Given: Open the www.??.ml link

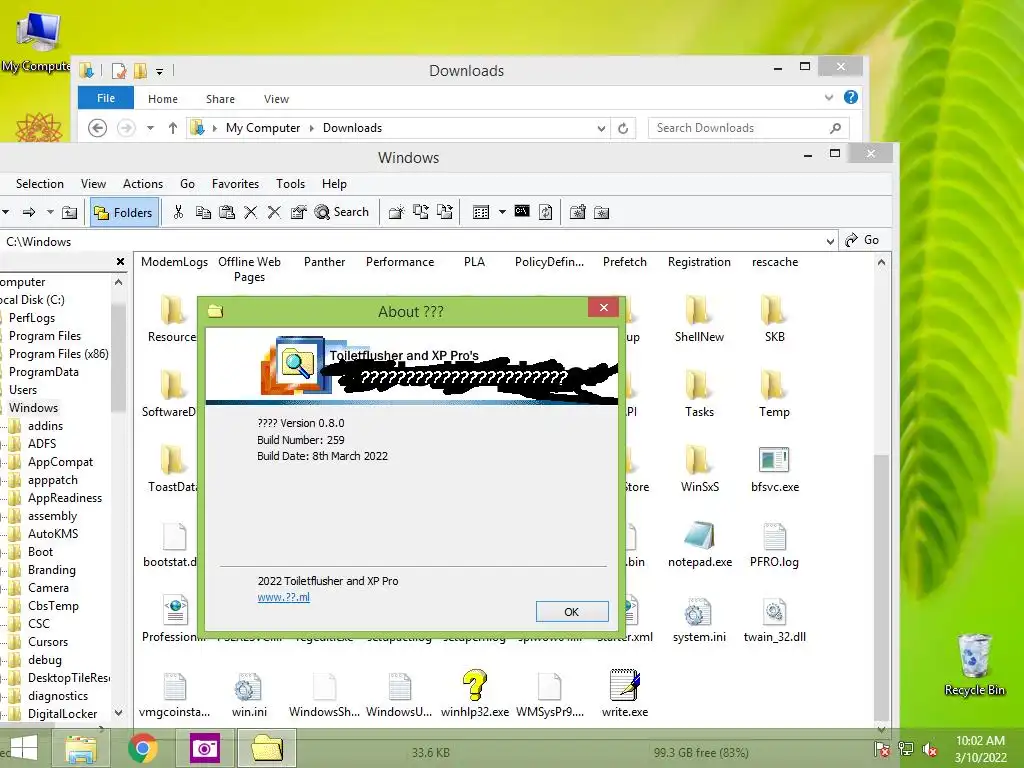Looking at the screenshot, I should click(283, 597).
